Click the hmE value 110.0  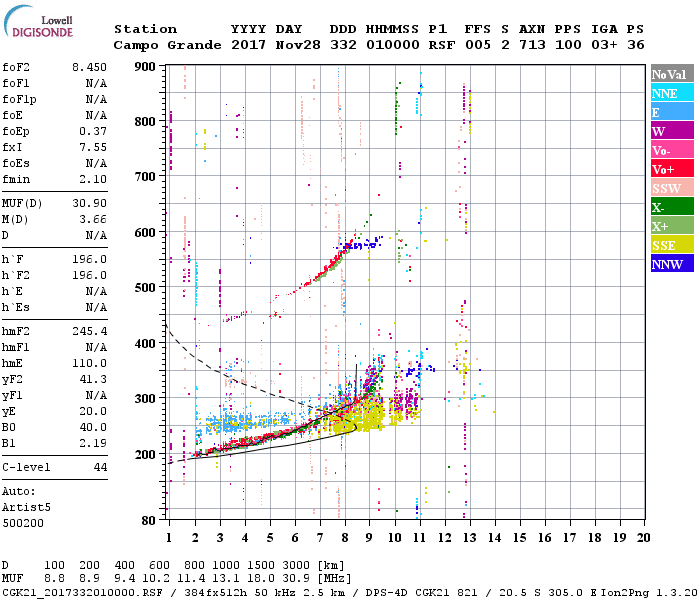point(89,363)
